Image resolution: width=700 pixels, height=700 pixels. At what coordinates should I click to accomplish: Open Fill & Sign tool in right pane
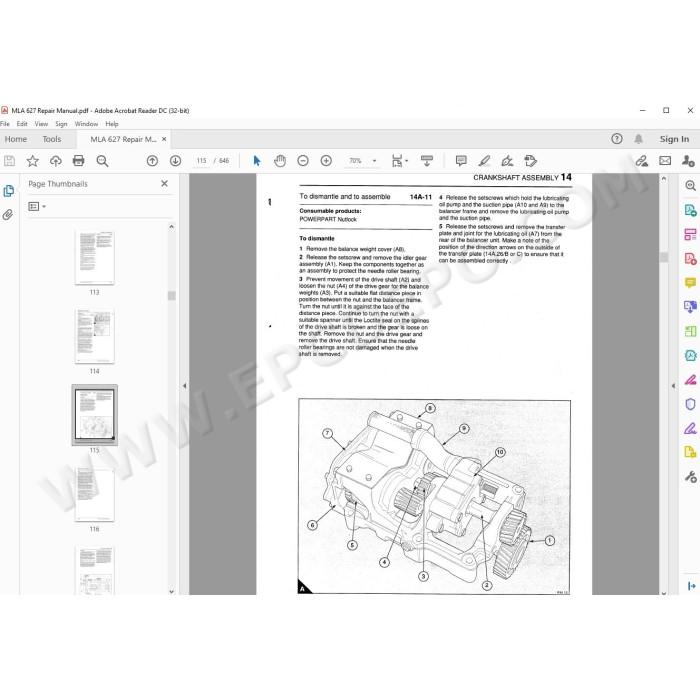(x=690, y=429)
